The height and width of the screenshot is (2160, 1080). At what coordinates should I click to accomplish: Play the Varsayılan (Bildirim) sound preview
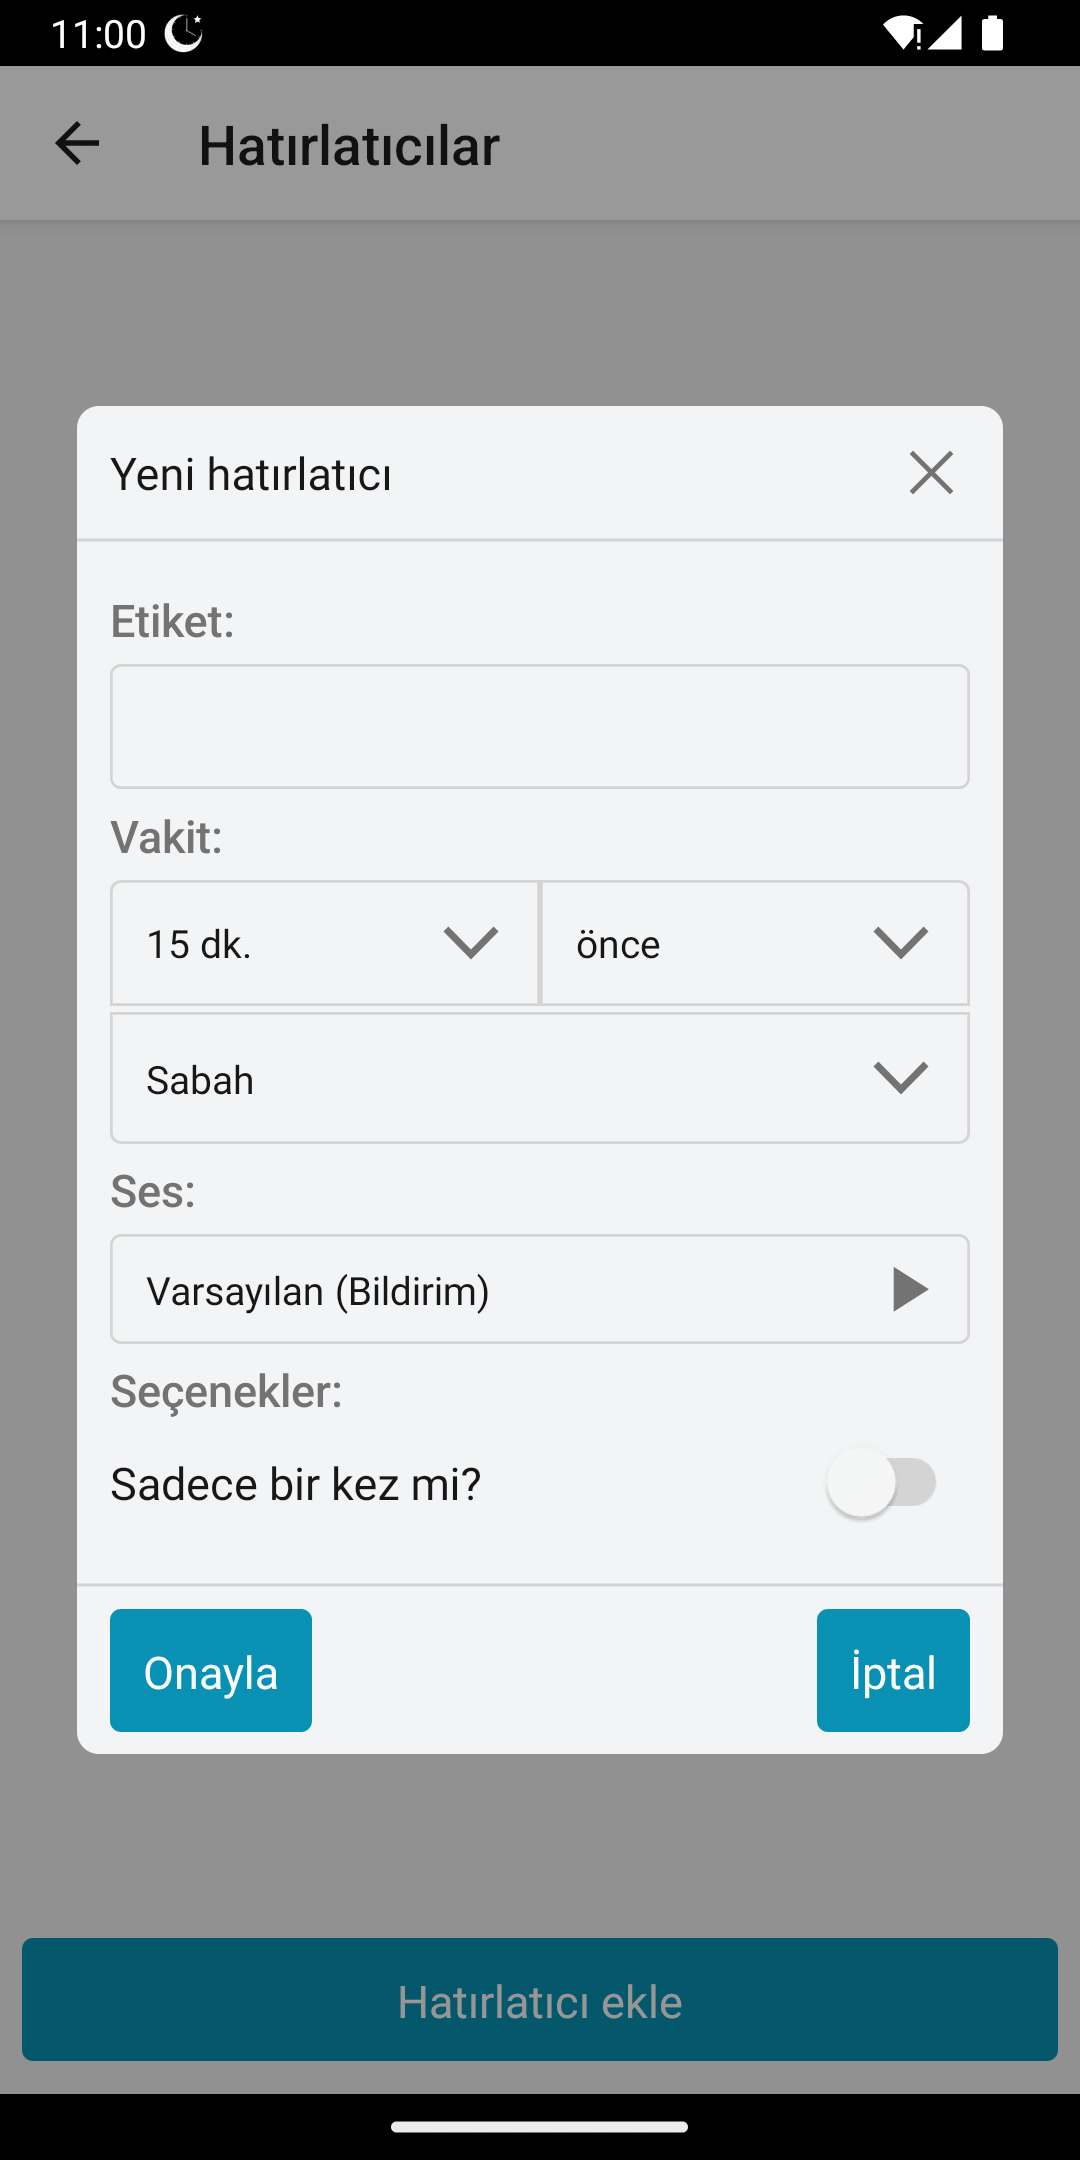click(909, 1290)
